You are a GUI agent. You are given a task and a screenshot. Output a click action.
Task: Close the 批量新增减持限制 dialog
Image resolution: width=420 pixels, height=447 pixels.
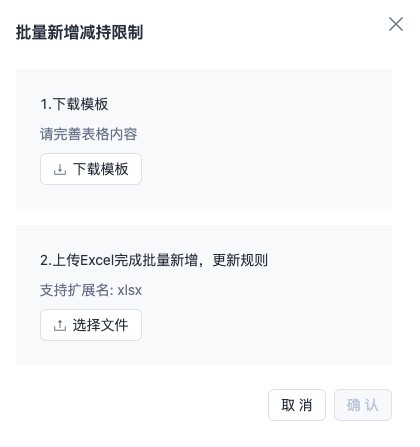click(396, 24)
